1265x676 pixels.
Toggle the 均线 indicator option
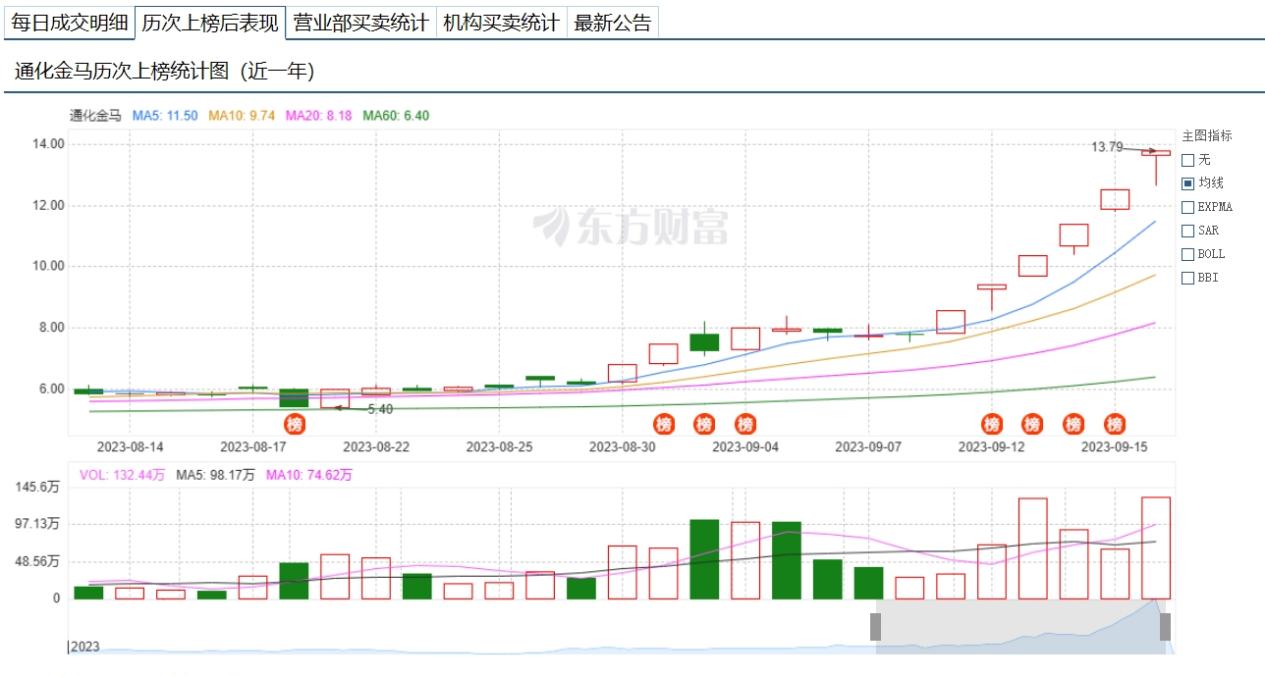click(x=1188, y=183)
